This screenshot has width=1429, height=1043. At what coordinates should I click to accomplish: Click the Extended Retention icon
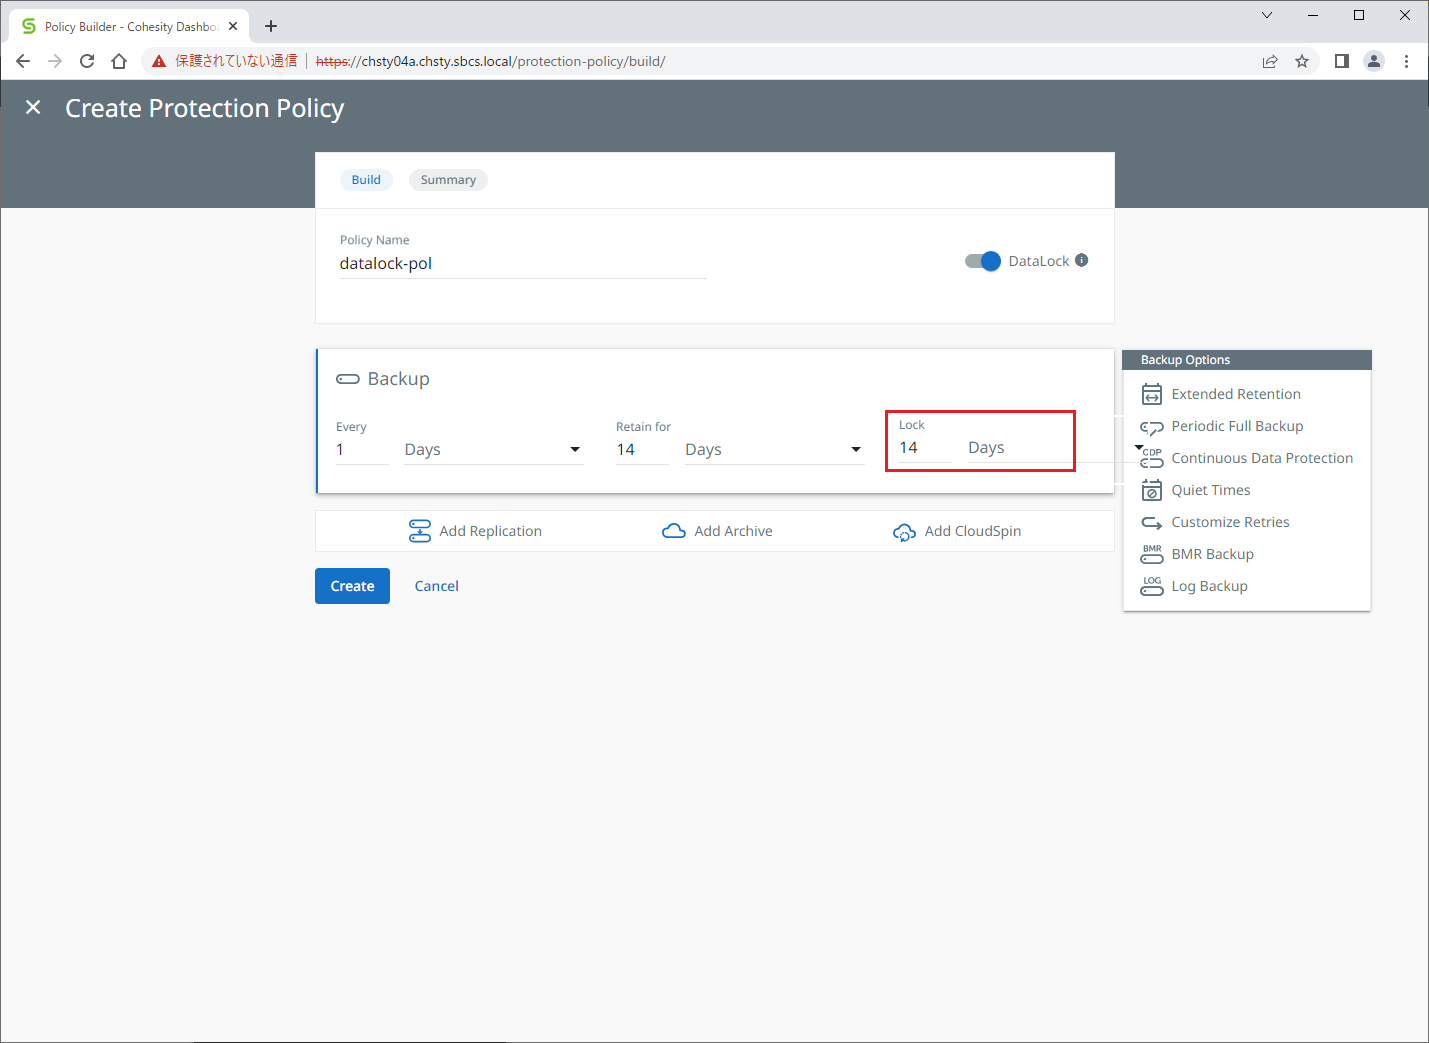coord(1152,394)
